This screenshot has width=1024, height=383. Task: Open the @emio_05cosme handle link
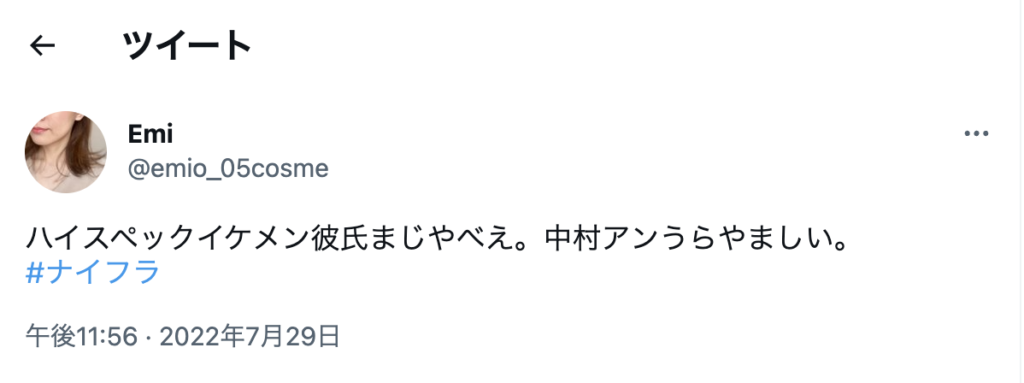tap(228, 169)
